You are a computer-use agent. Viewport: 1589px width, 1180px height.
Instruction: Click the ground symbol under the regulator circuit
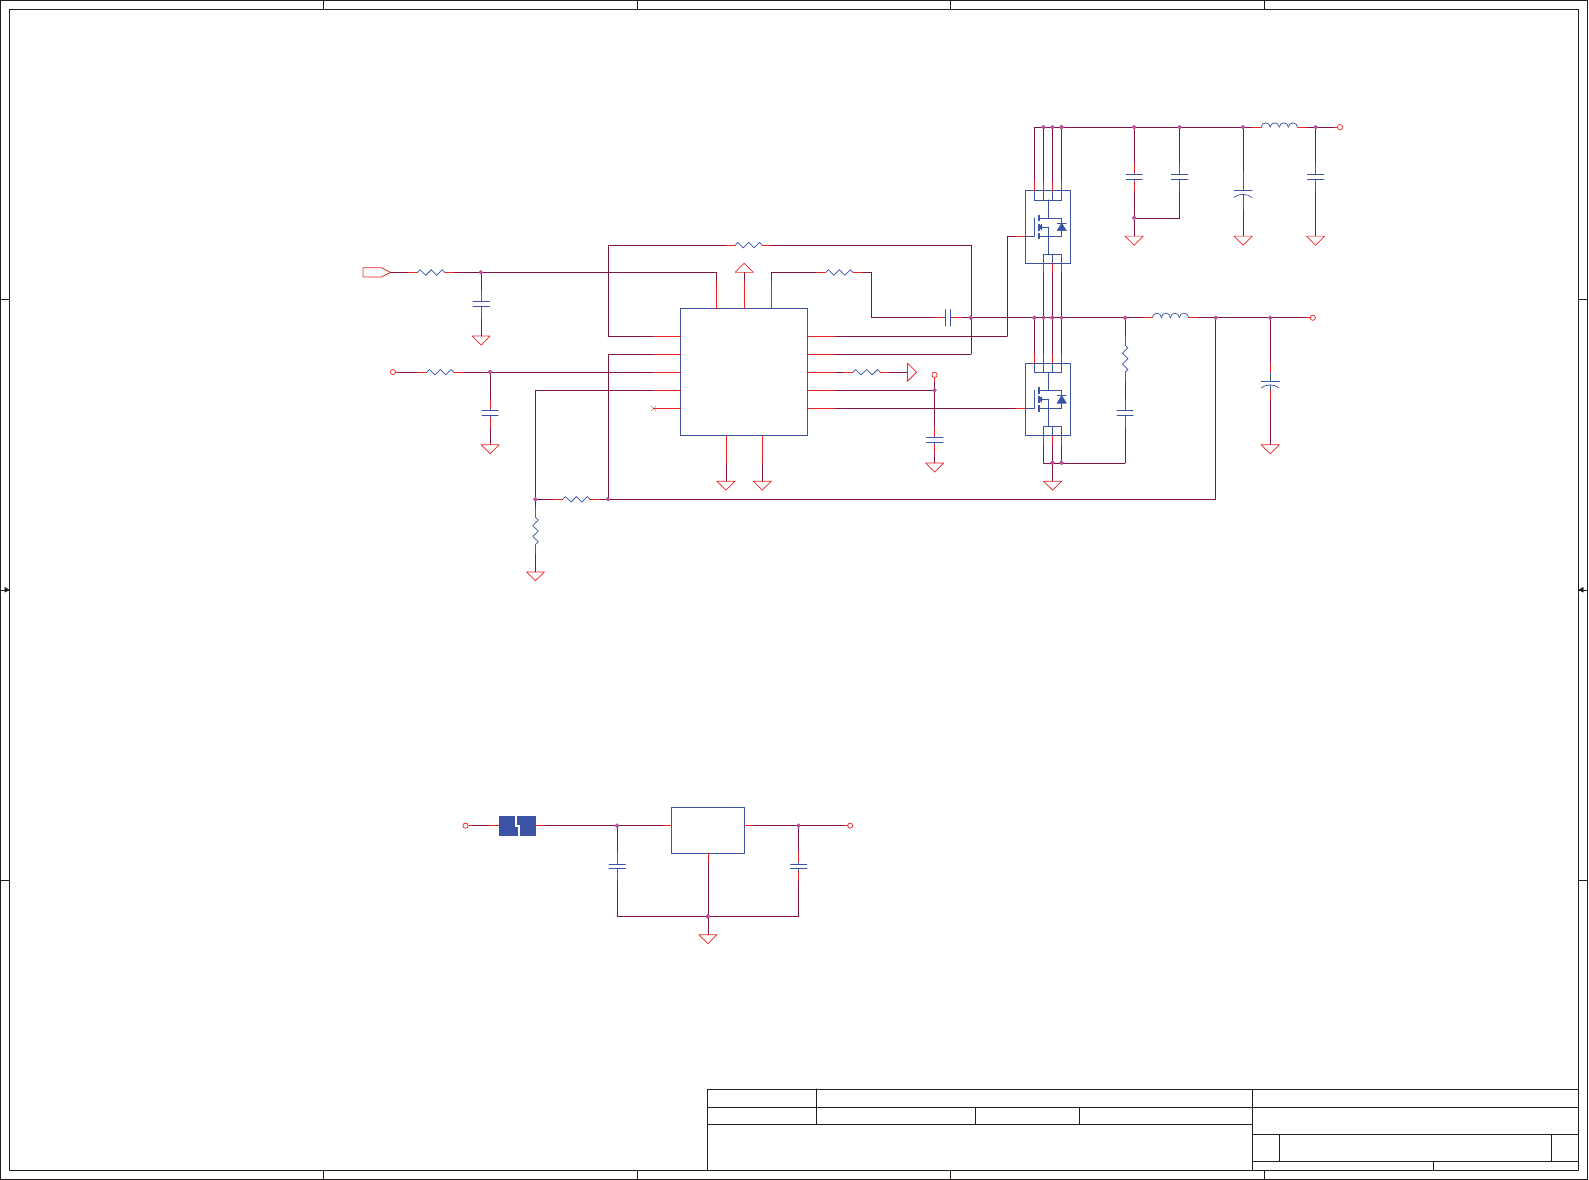point(708,939)
